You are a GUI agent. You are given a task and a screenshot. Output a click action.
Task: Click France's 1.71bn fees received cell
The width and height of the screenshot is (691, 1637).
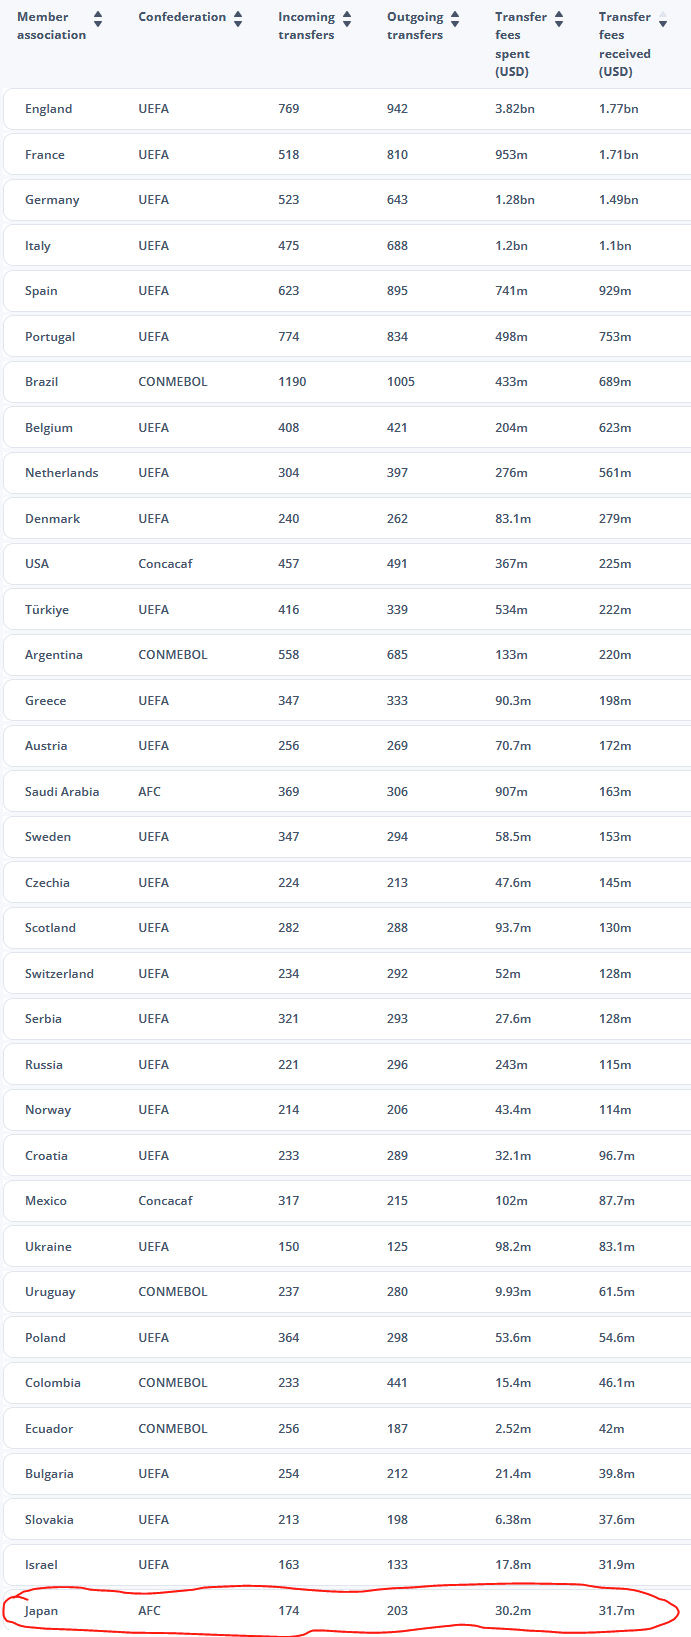click(x=618, y=155)
